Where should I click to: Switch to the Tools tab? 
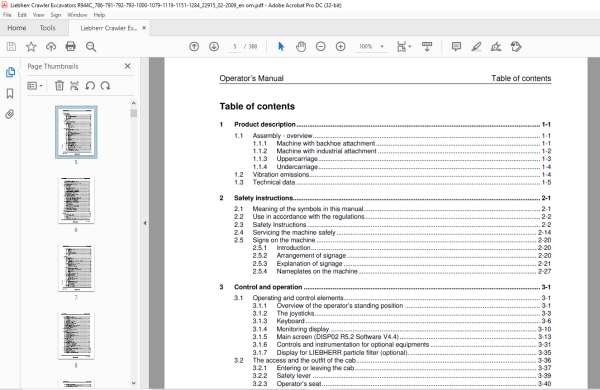click(x=47, y=28)
